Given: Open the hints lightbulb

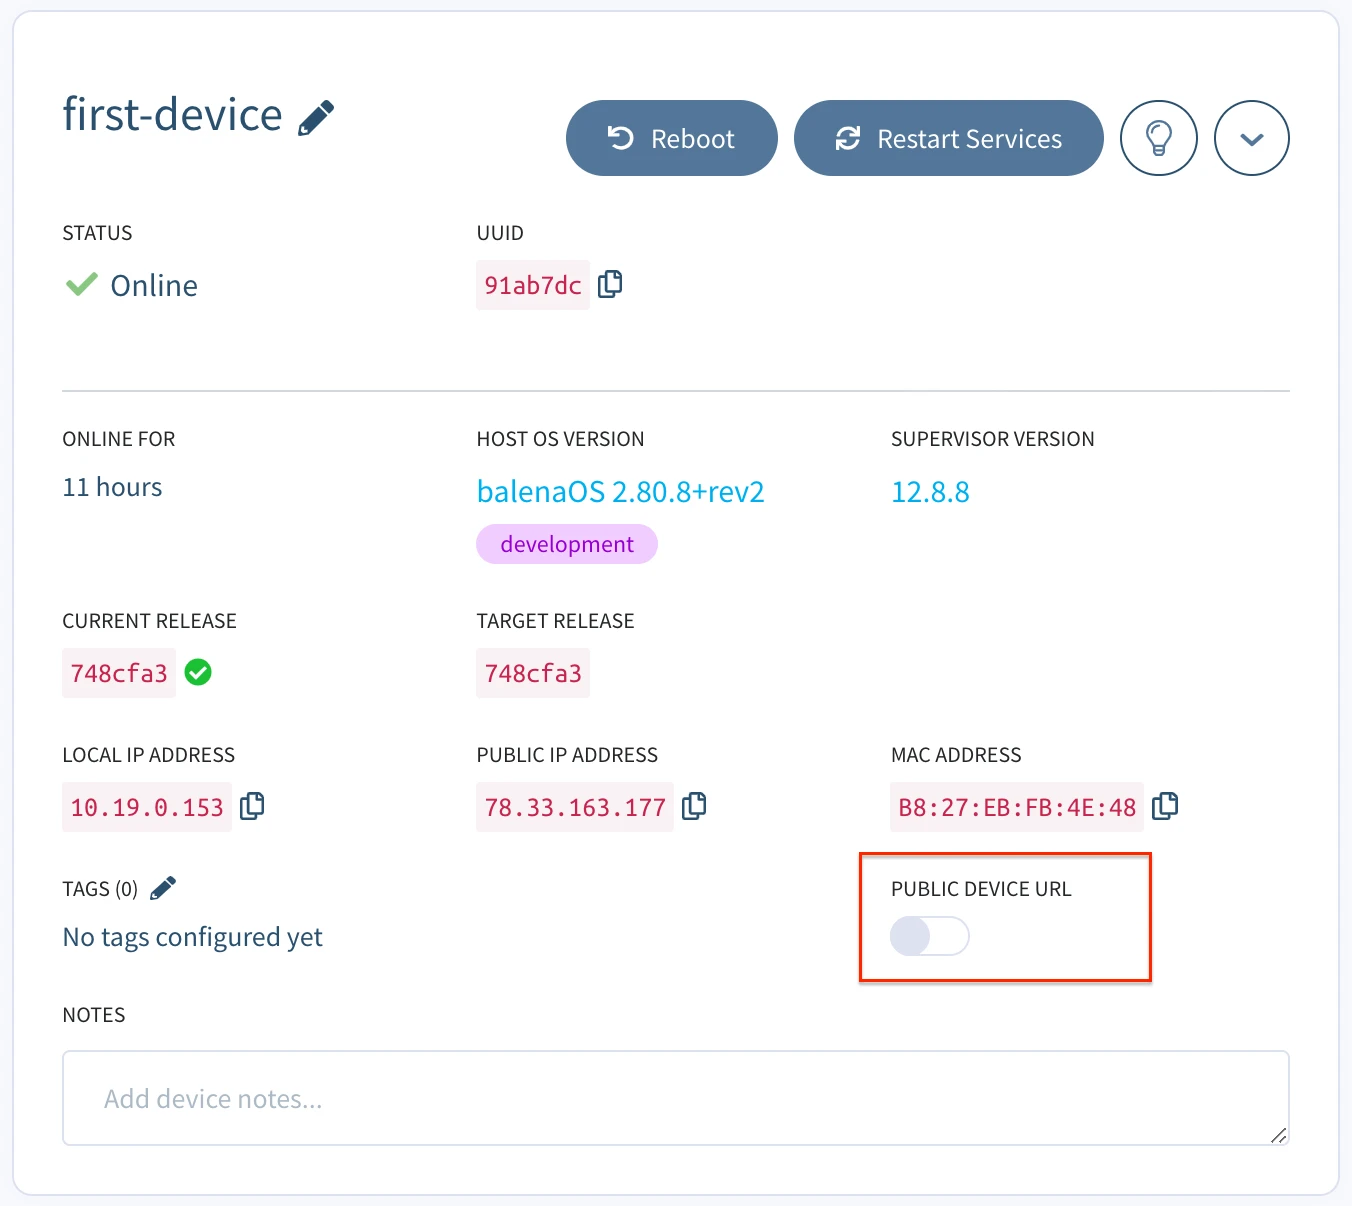Looking at the screenshot, I should pos(1159,138).
